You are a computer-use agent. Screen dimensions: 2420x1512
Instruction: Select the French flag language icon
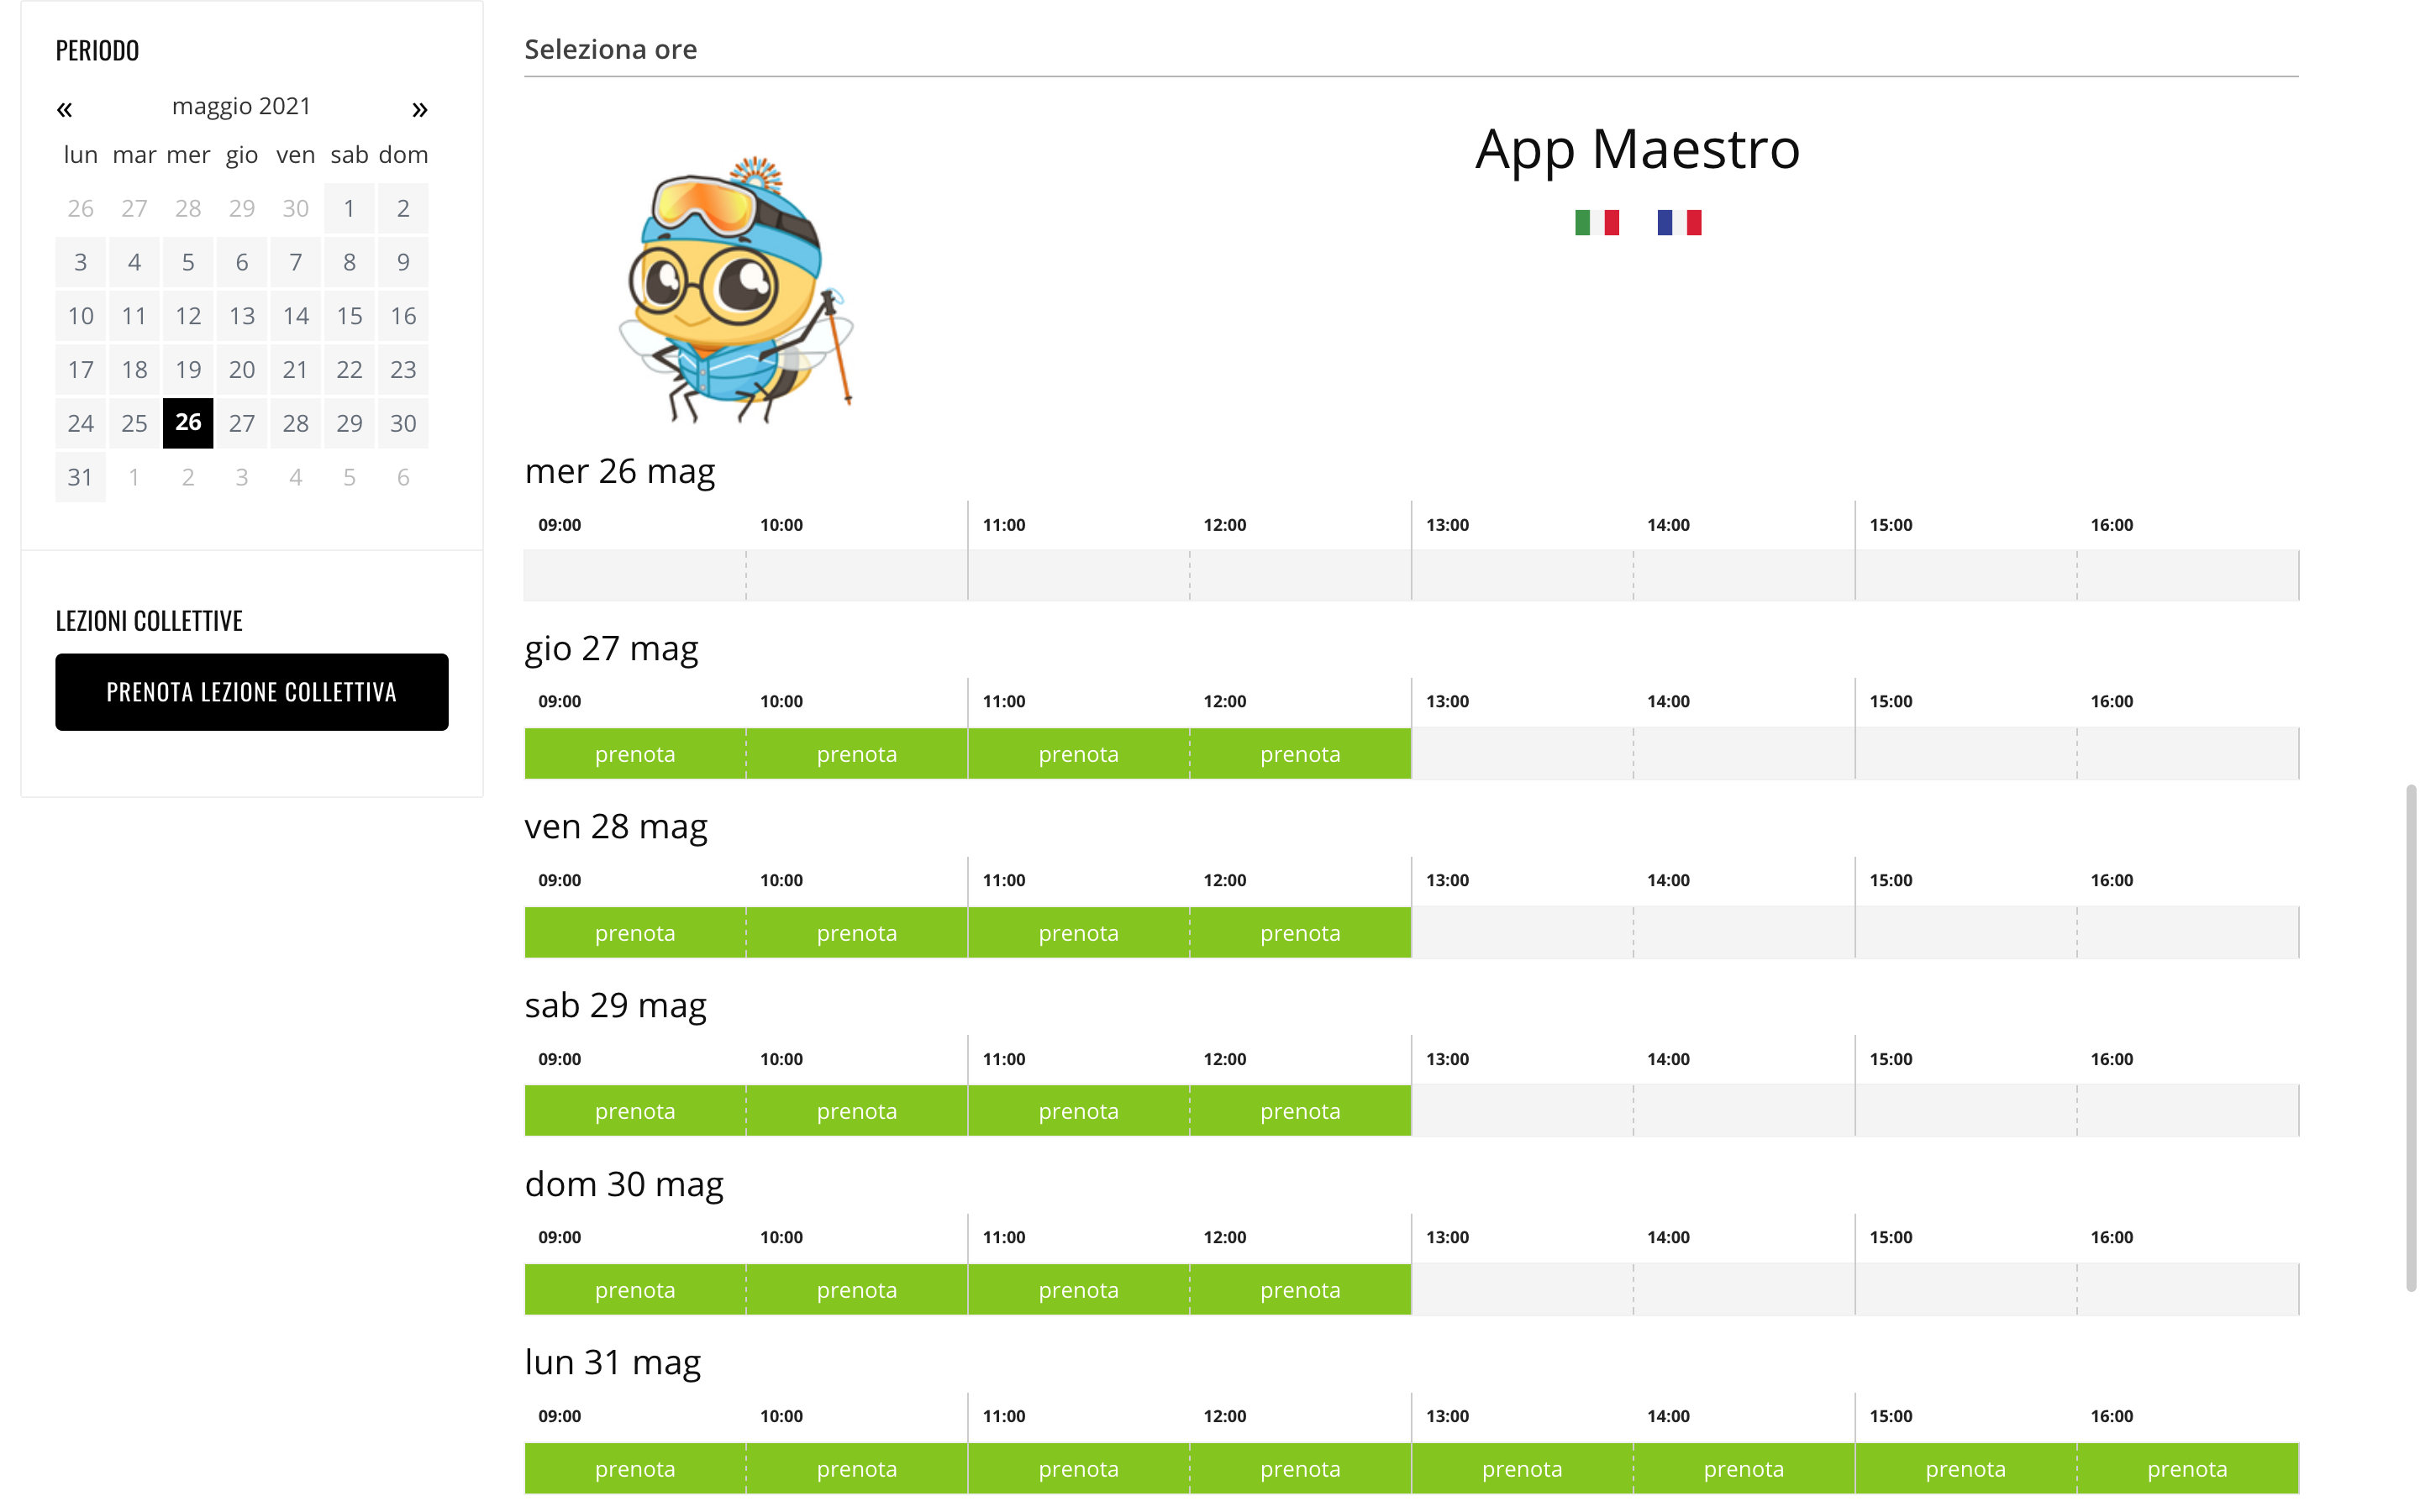point(1678,222)
